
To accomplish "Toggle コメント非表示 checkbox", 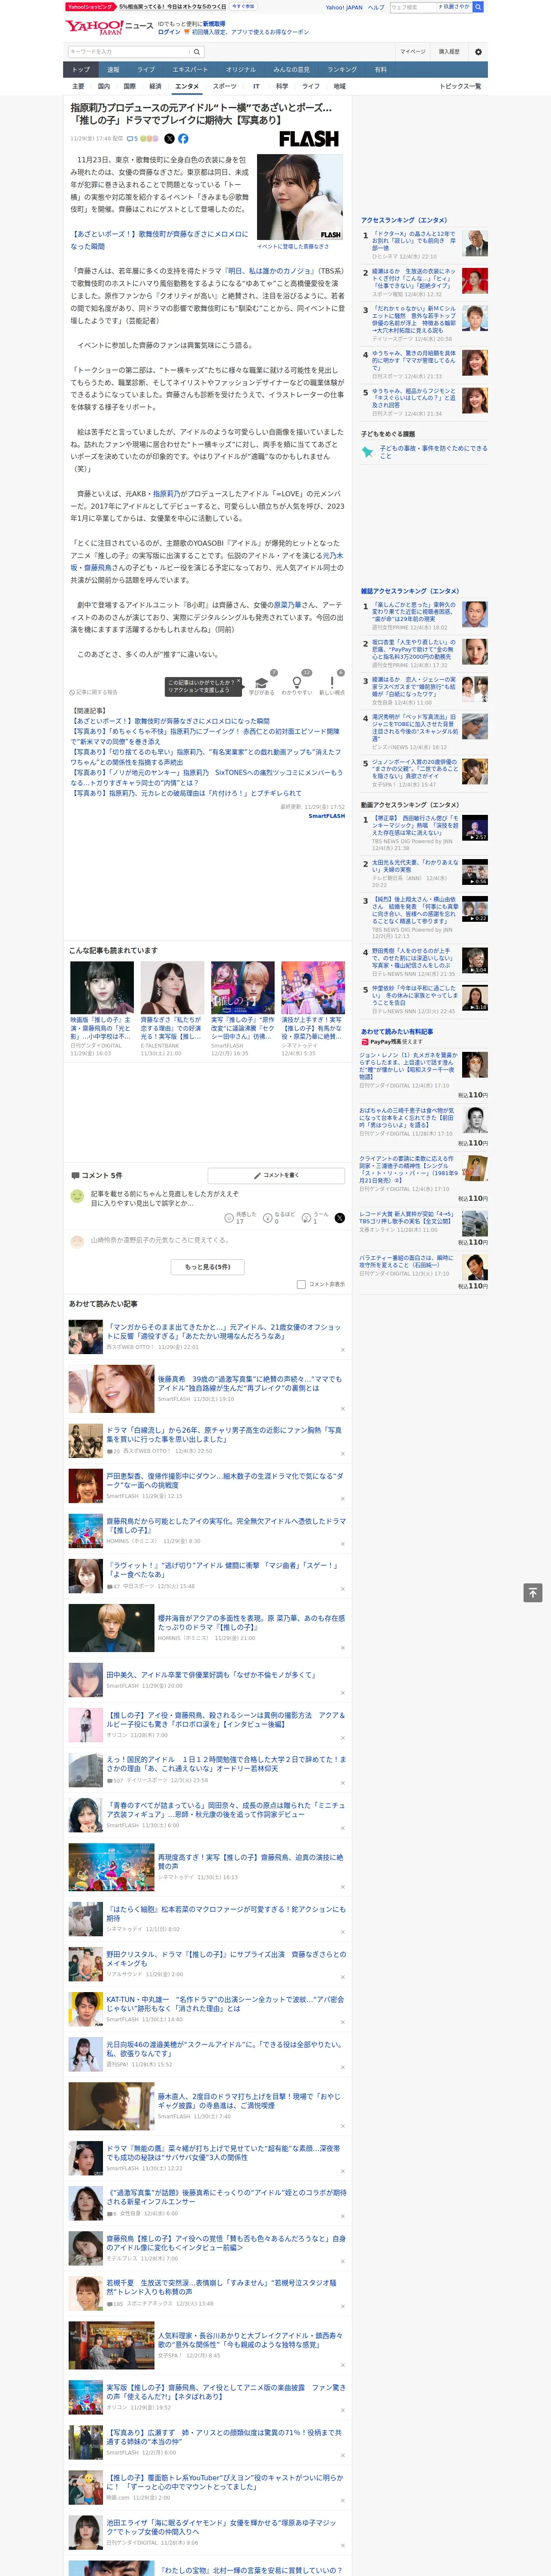I will 301,1284.
